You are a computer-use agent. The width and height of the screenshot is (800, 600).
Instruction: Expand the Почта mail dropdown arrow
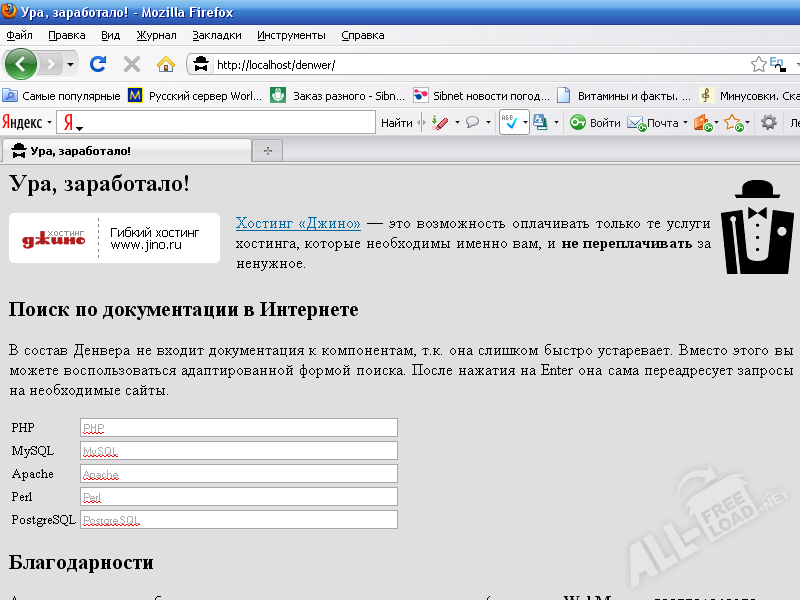click(x=685, y=124)
